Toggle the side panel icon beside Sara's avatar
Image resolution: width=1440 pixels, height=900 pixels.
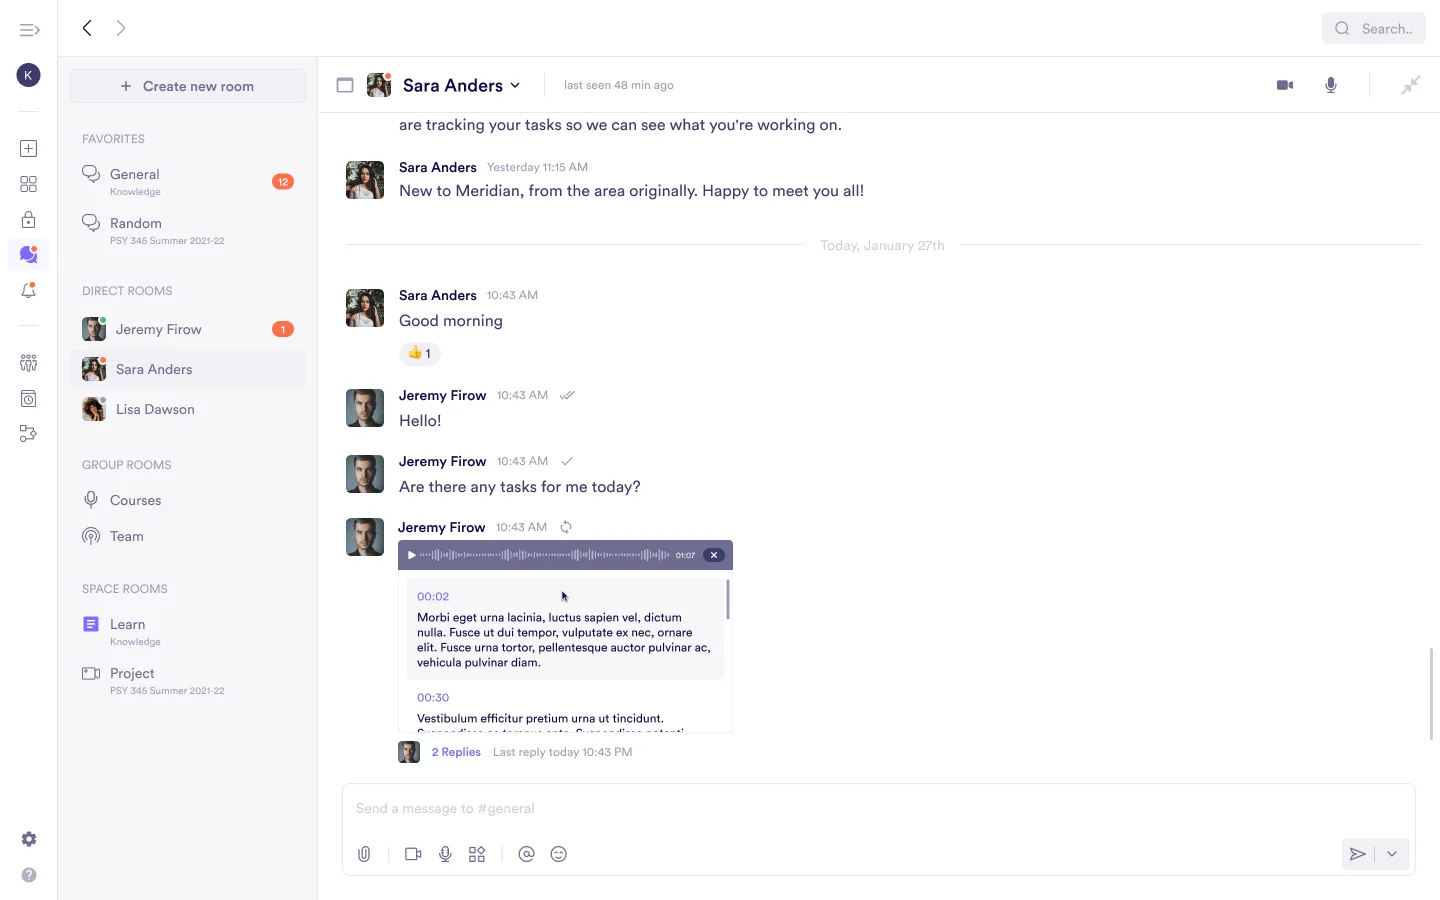(x=345, y=85)
